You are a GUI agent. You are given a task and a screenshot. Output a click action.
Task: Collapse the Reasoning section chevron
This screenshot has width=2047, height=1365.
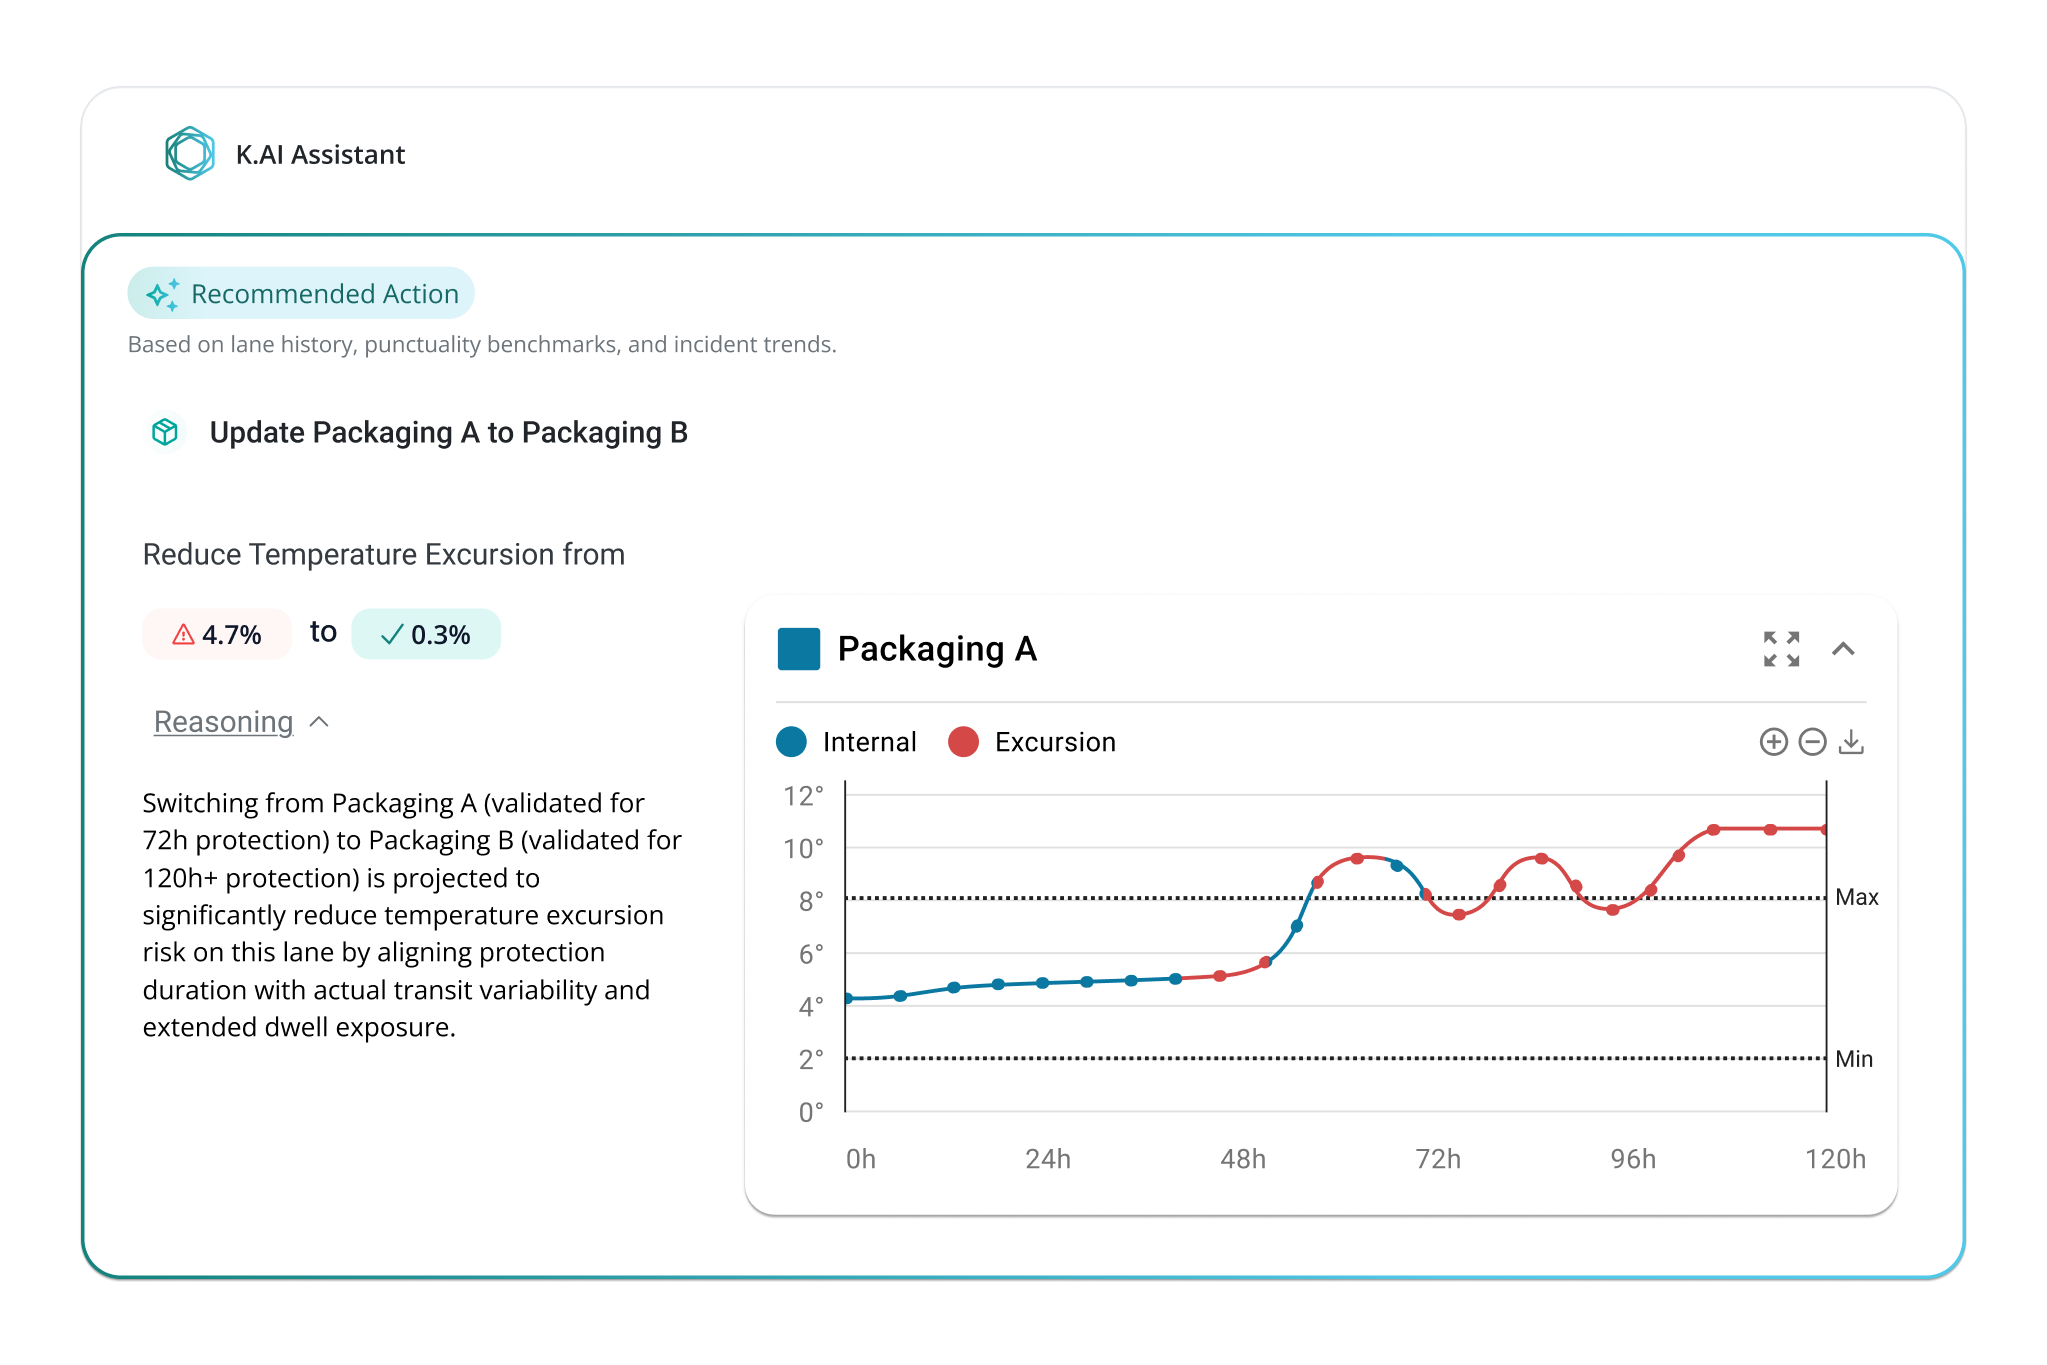tap(320, 722)
